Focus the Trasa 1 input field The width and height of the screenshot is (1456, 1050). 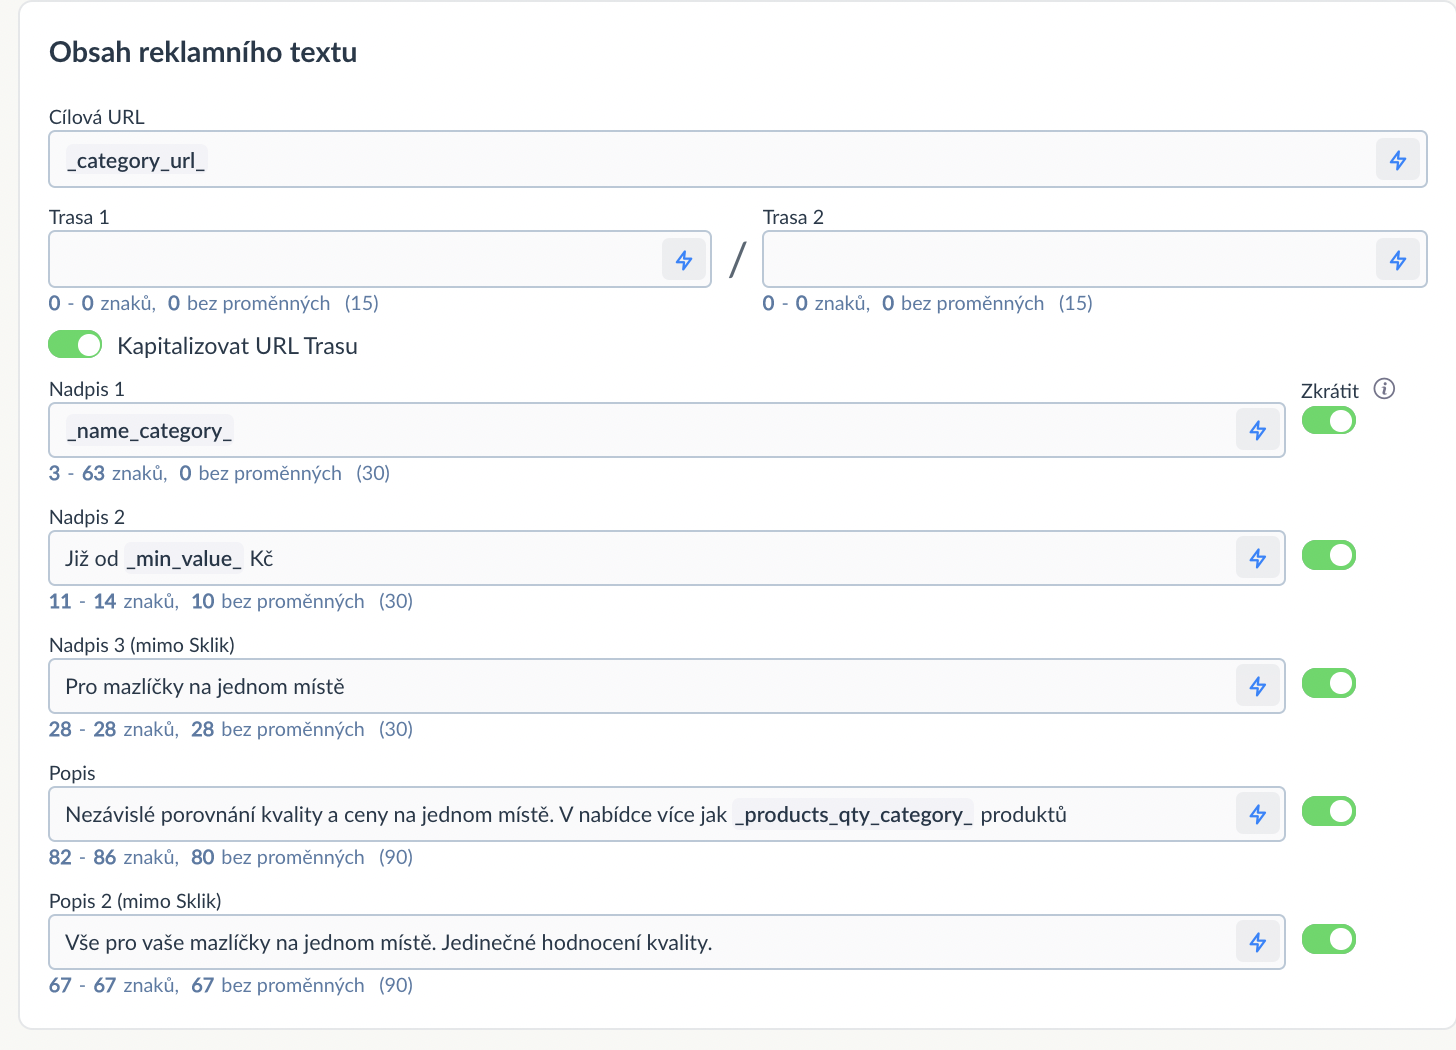tap(355, 260)
